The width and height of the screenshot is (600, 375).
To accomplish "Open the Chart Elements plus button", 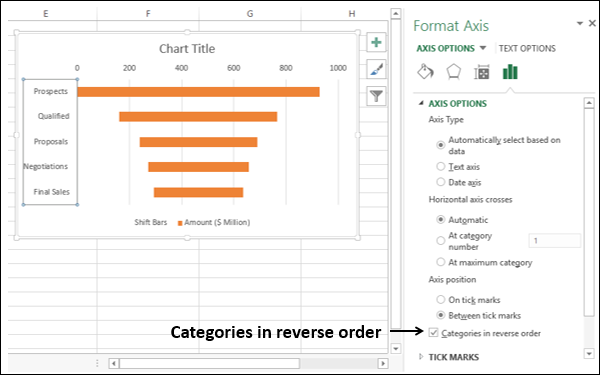I will coord(376,42).
